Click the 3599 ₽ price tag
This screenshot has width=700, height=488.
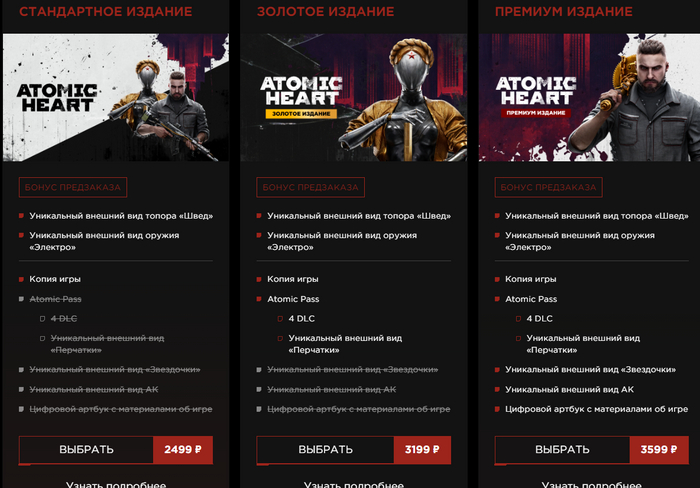click(659, 450)
